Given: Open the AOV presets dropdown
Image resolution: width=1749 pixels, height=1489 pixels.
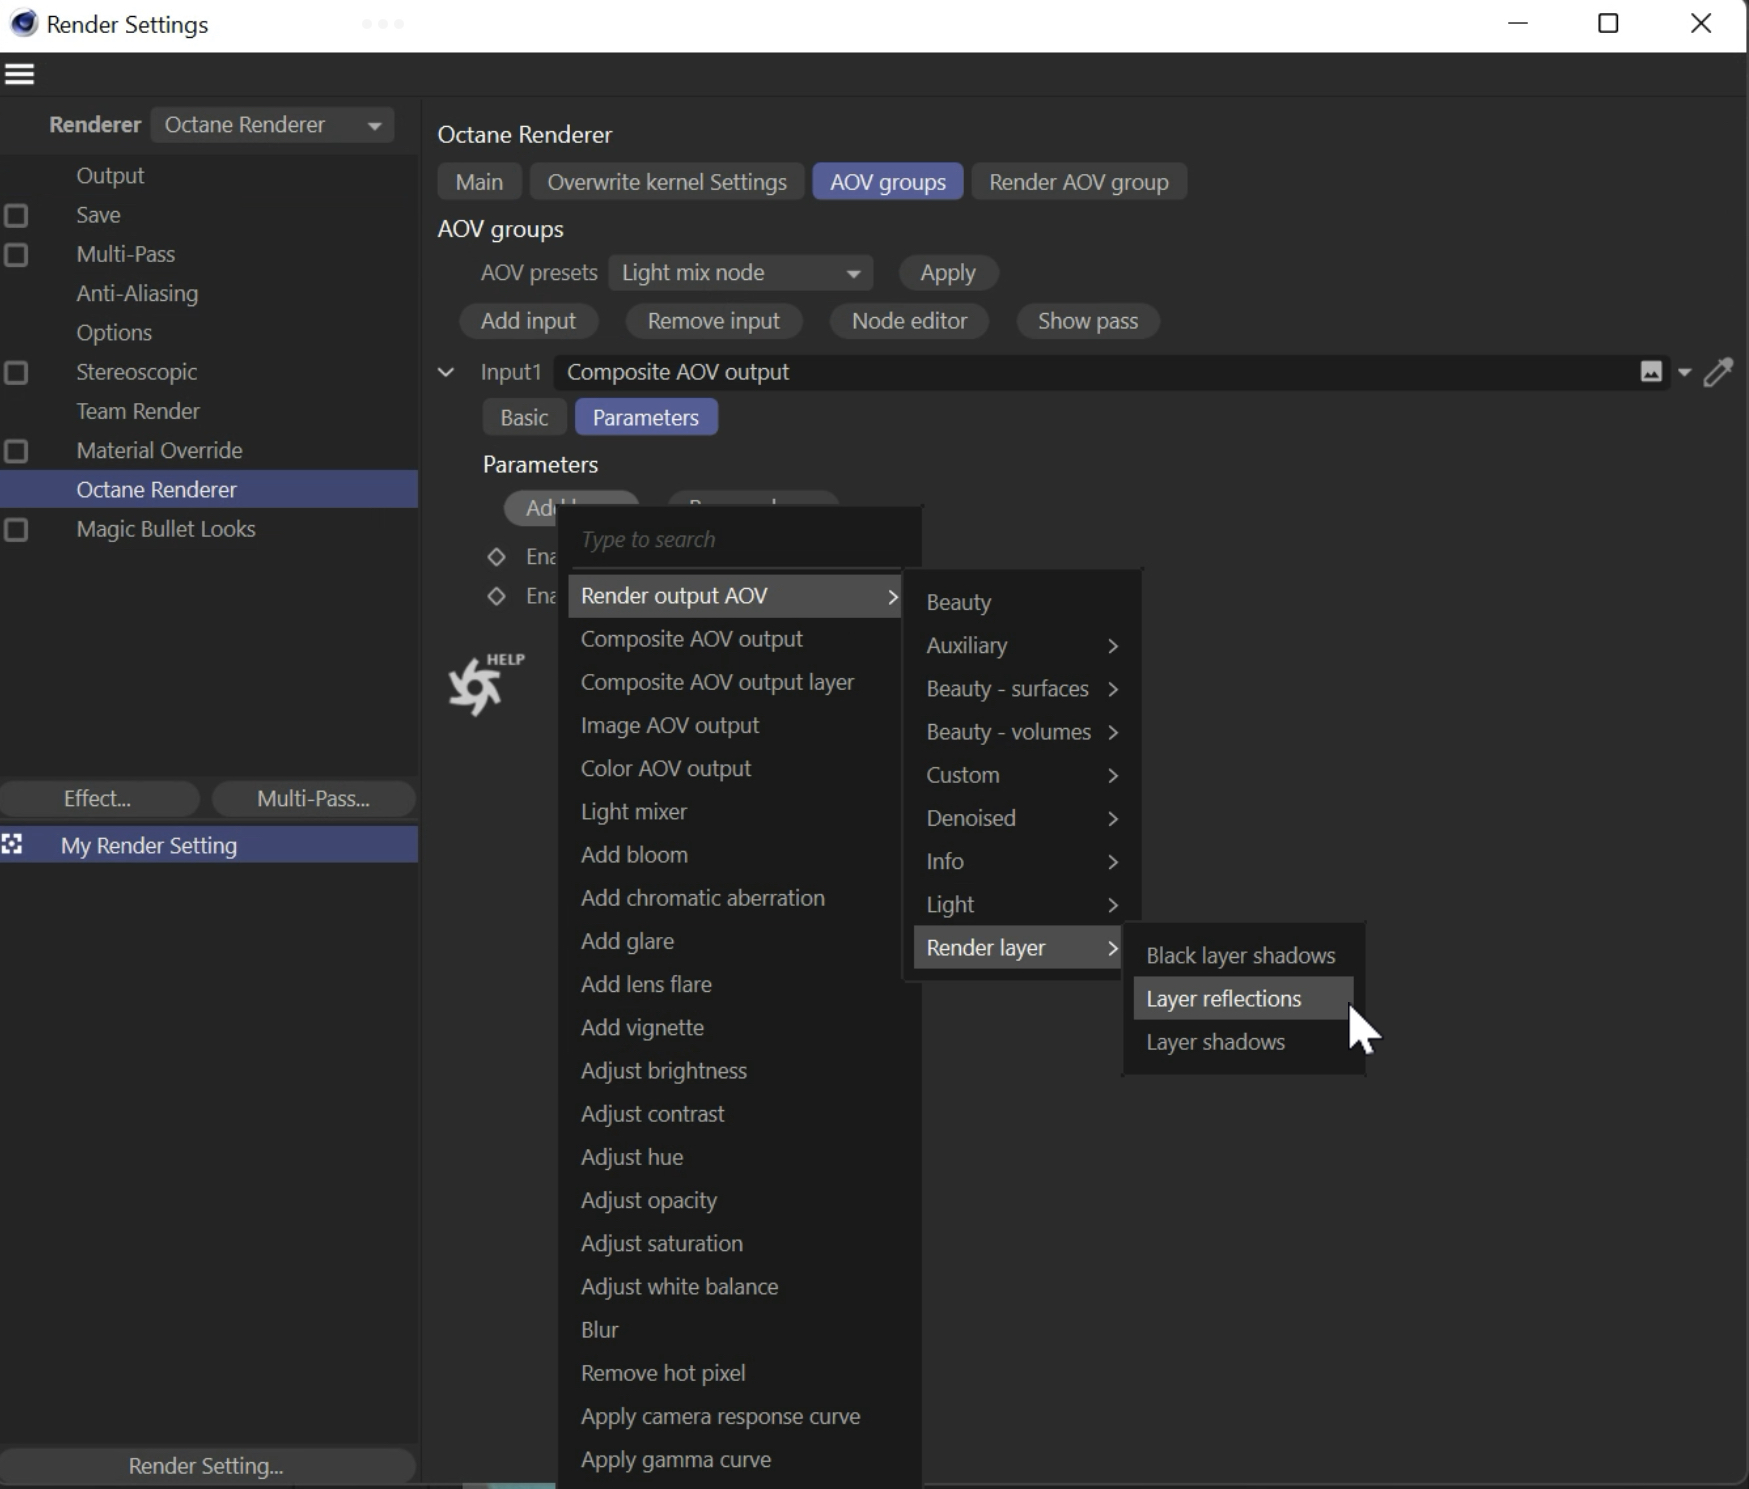Looking at the screenshot, I should pyautogui.click(x=740, y=273).
